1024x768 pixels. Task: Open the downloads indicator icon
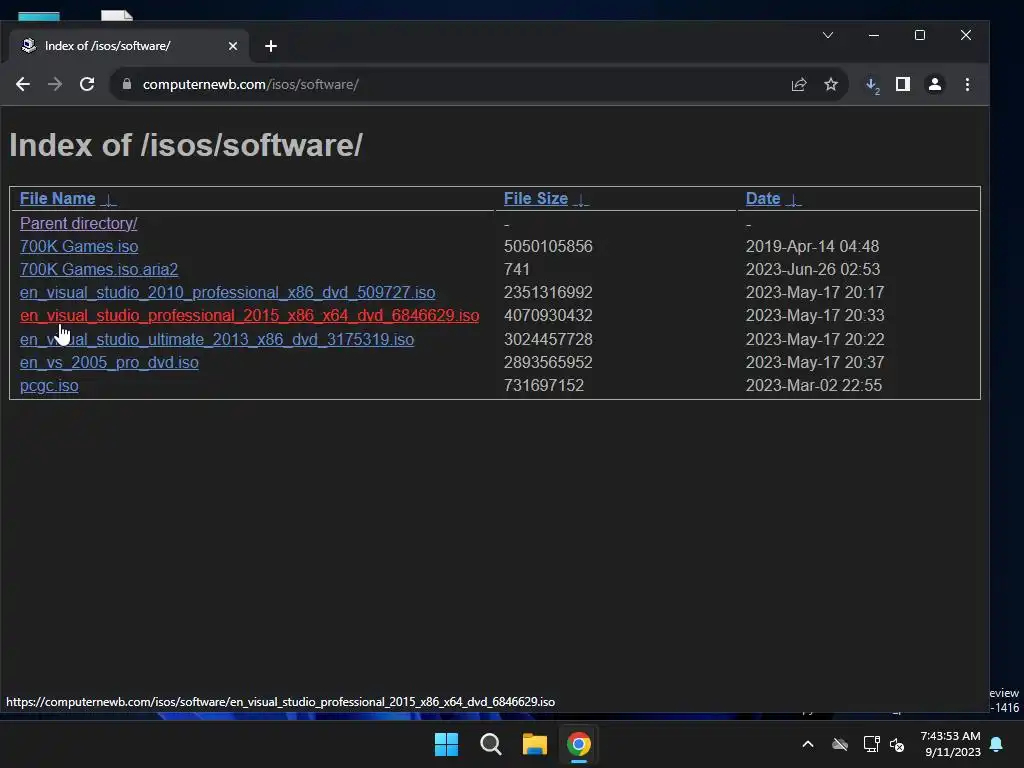pos(872,85)
